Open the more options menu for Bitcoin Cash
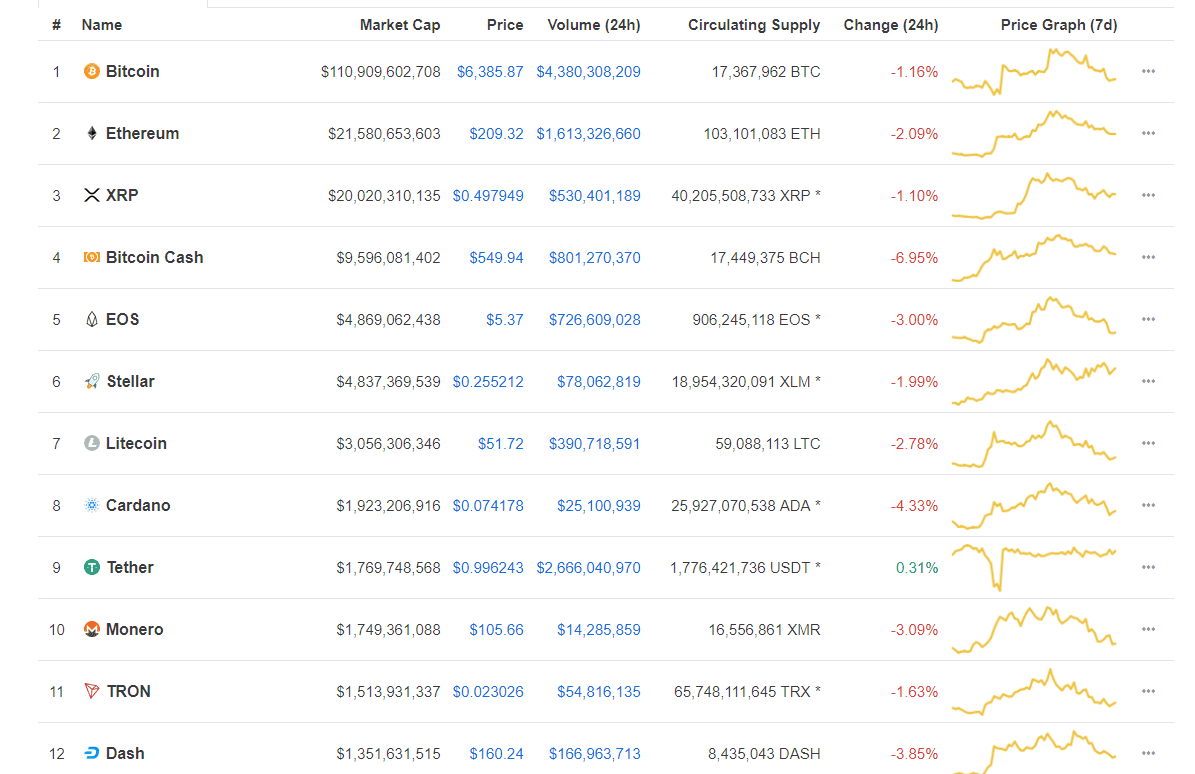Image resolution: width=1195 pixels, height=774 pixels. [x=1149, y=257]
